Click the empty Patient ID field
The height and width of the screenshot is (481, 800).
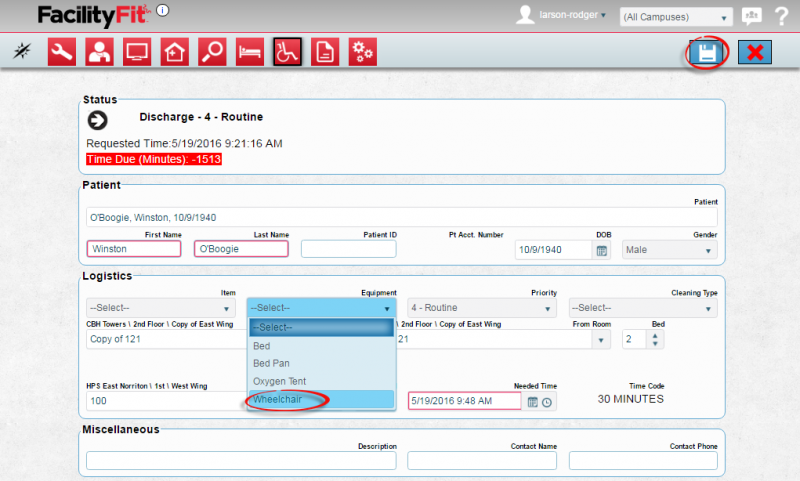[348, 248]
